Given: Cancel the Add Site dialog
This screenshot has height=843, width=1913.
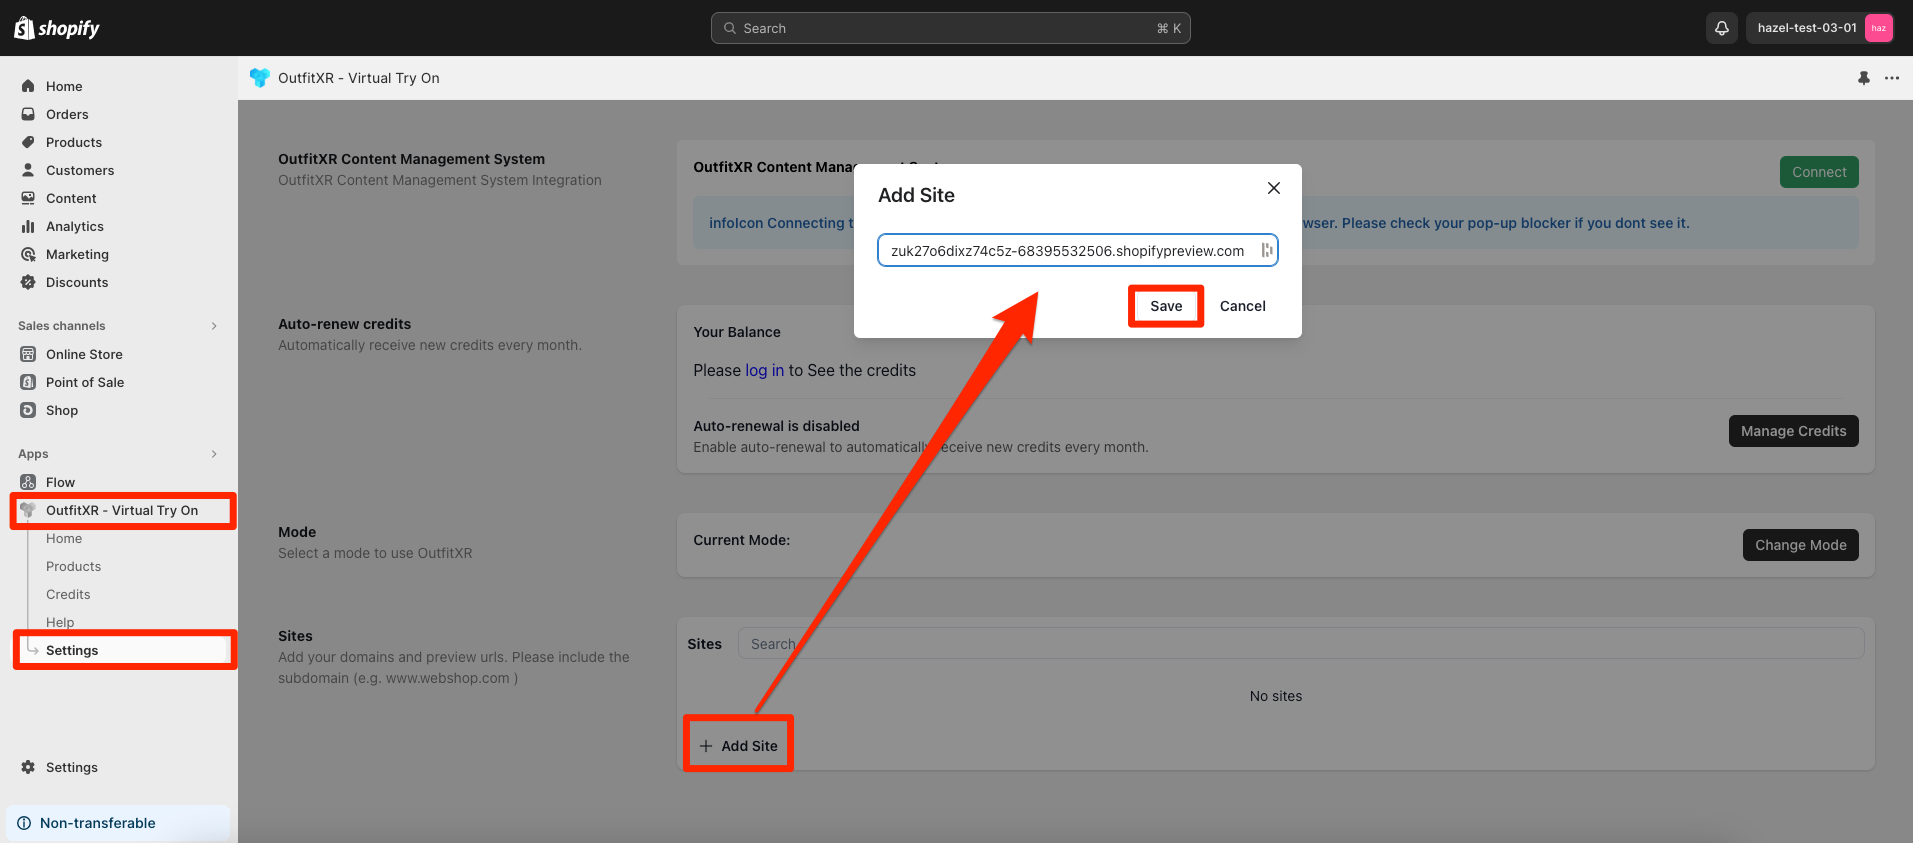Looking at the screenshot, I should click(x=1243, y=306).
